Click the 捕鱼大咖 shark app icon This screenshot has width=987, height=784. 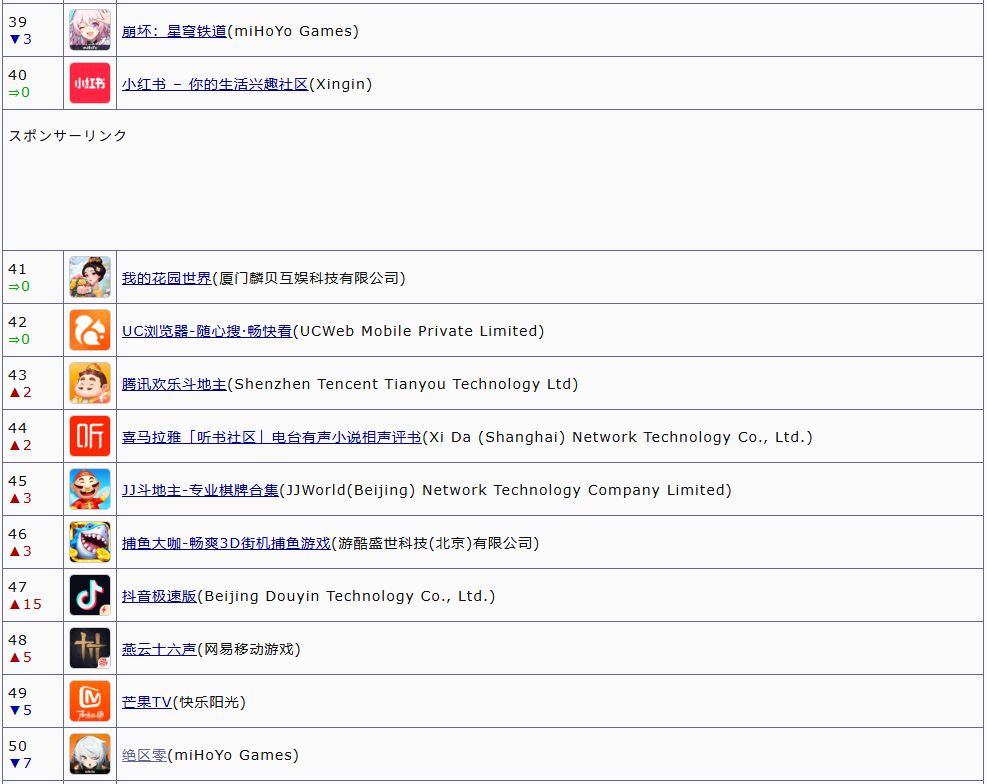point(90,542)
